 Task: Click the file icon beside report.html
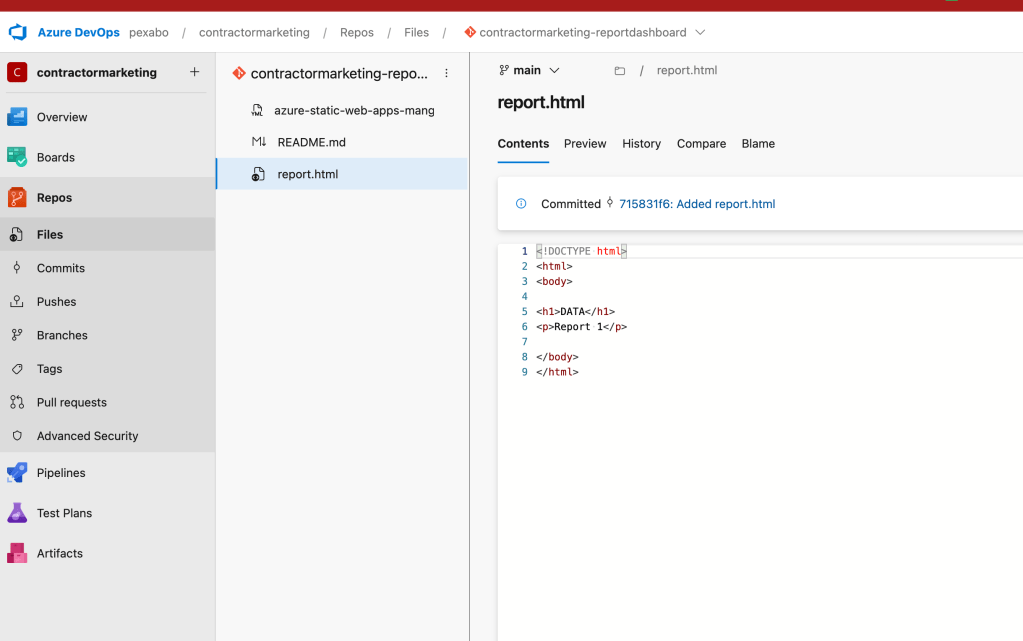258,174
